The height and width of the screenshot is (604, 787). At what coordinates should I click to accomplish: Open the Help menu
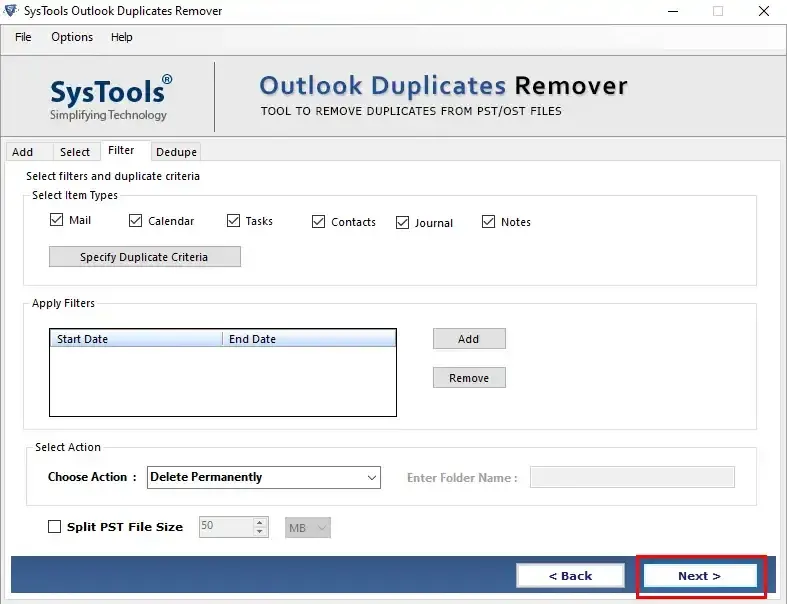coord(121,37)
